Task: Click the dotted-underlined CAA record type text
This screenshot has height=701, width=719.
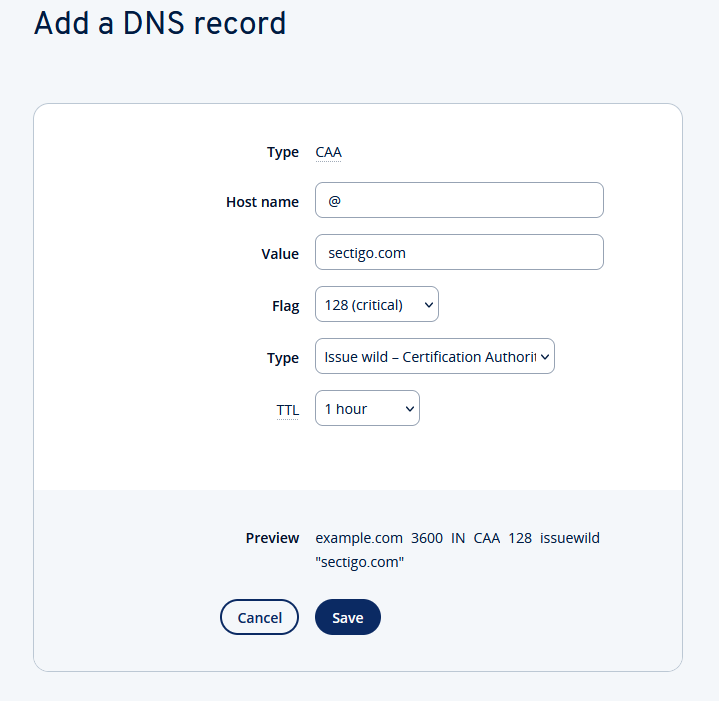Action: point(329,153)
